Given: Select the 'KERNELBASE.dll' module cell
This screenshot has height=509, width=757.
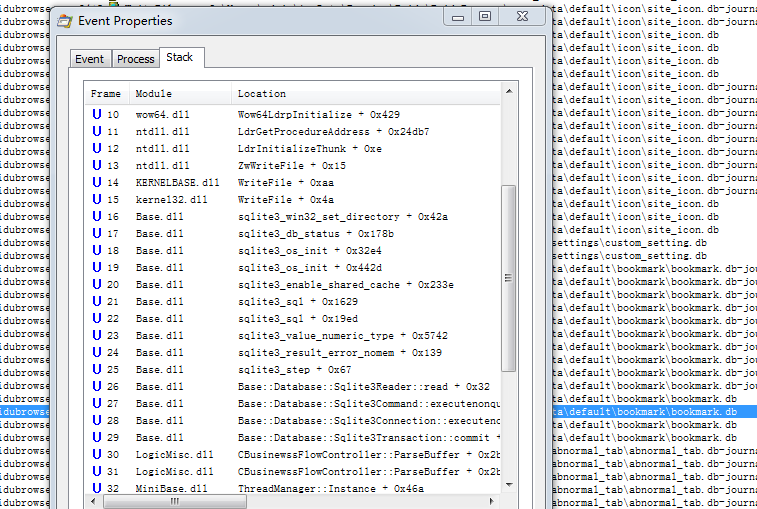Looking at the screenshot, I should point(177,183).
